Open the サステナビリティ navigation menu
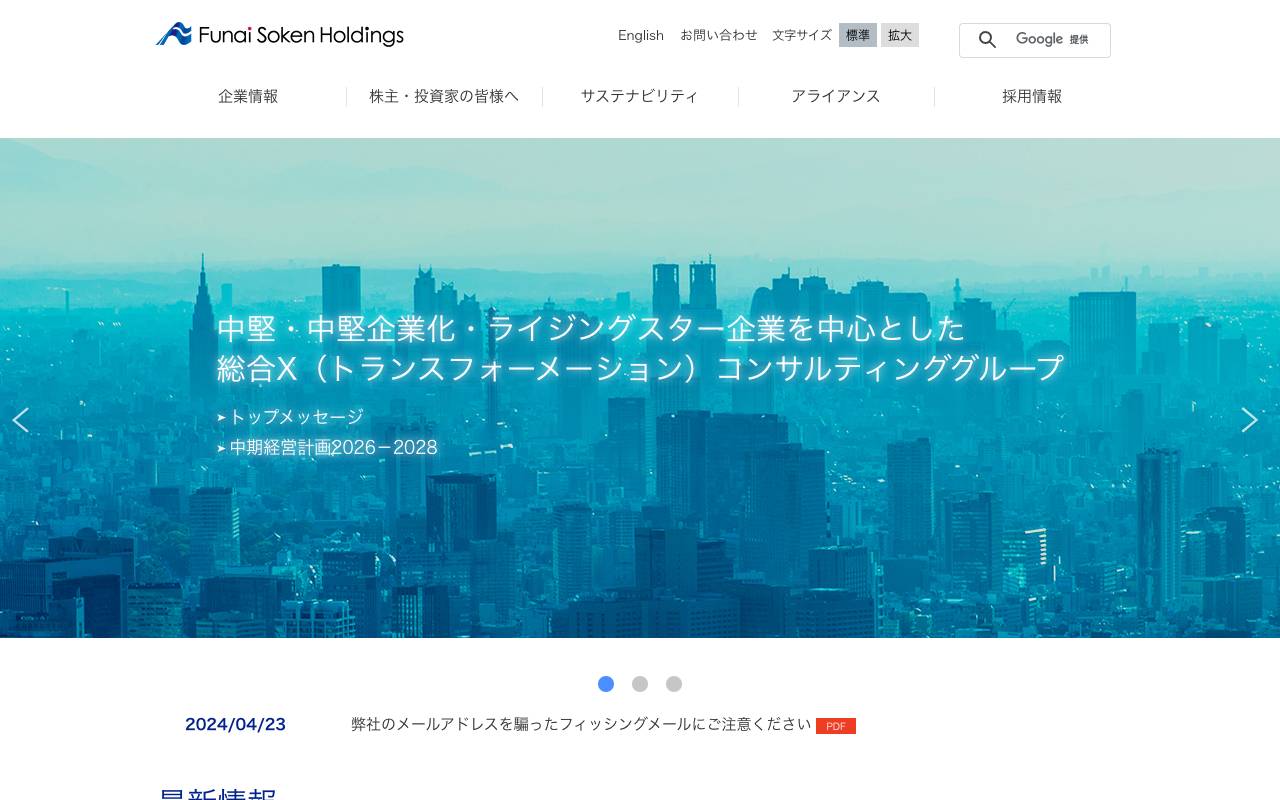Screen dimensions: 1280x800 click(x=640, y=96)
